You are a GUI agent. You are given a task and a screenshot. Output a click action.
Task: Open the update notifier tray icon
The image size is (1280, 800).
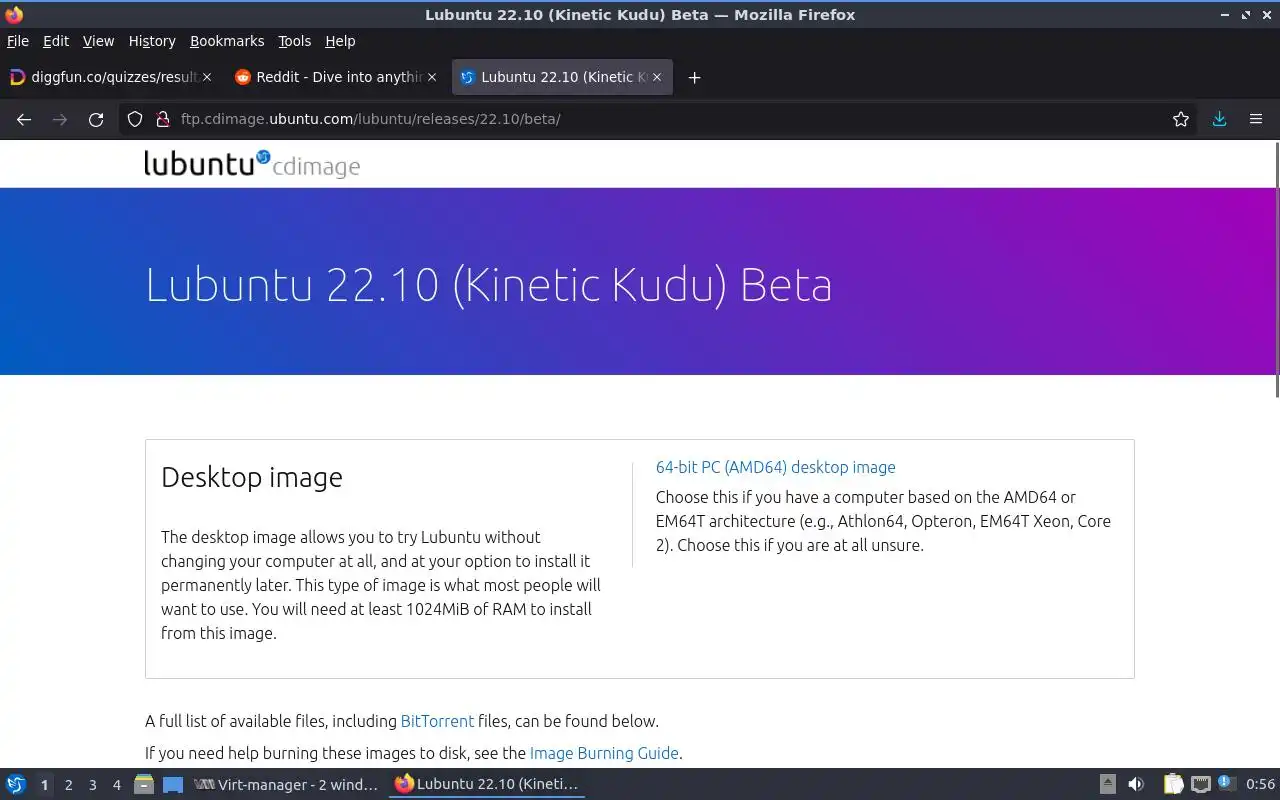tap(1227, 784)
